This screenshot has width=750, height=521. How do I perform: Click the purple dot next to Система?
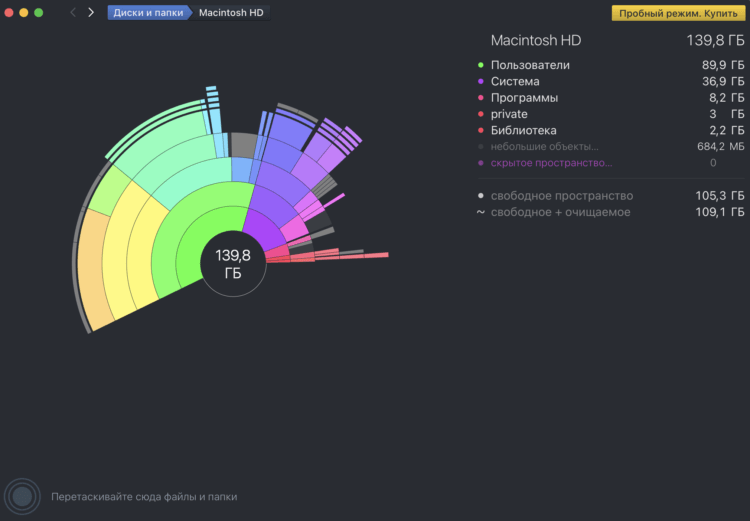481,81
